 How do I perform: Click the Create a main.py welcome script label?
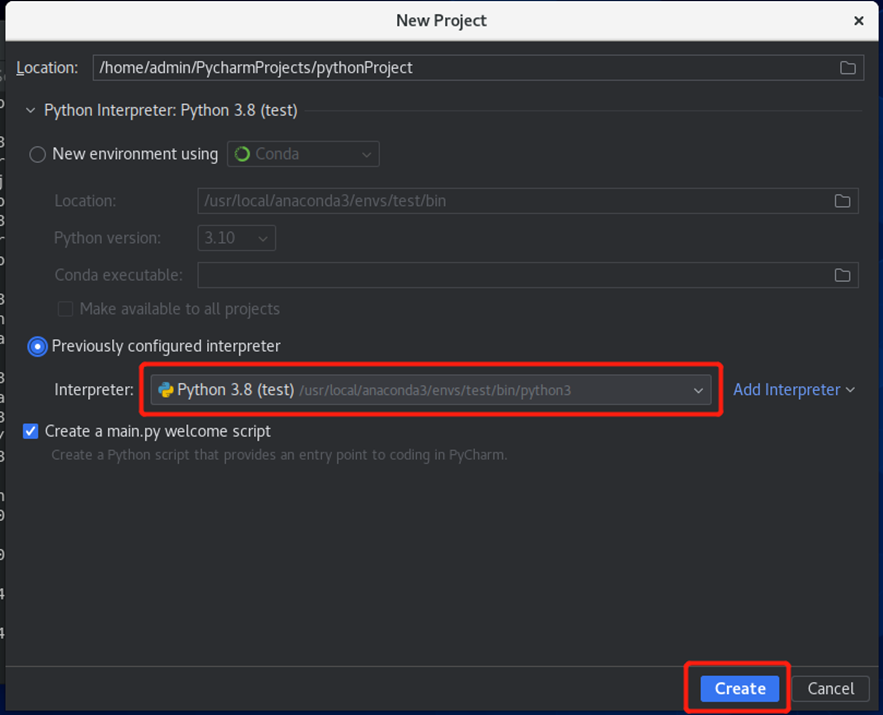(158, 431)
